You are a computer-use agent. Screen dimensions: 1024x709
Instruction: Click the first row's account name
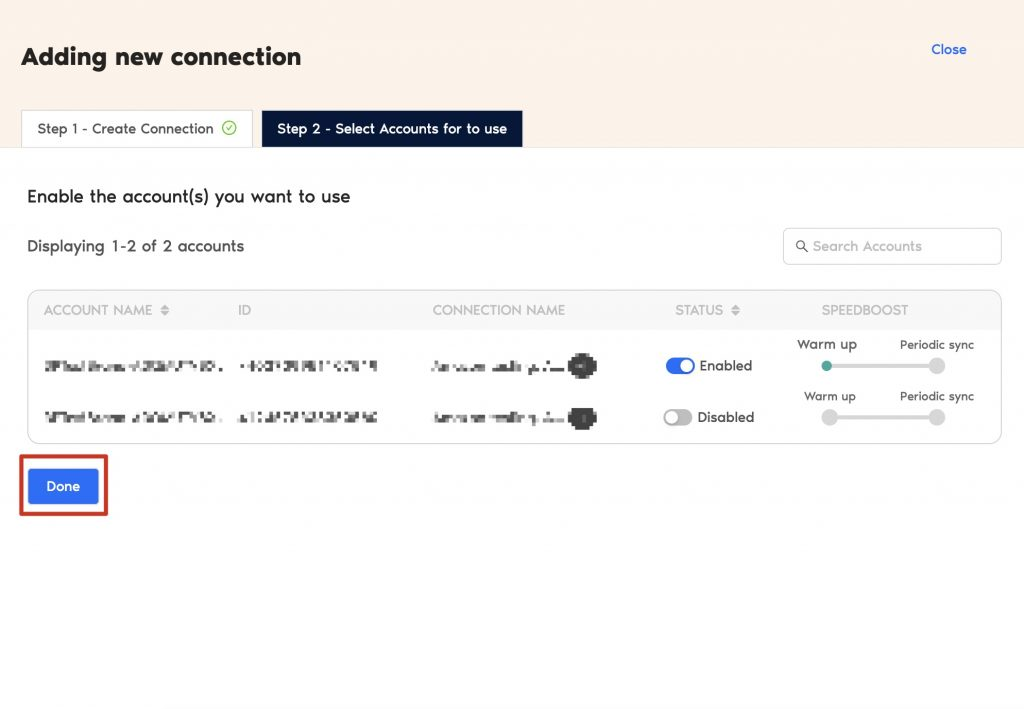click(133, 366)
